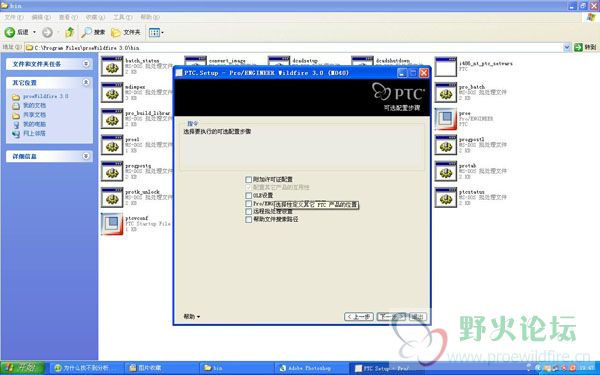Switch to Adobe Photoshop on the taskbar

pyautogui.click(x=311, y=368)
